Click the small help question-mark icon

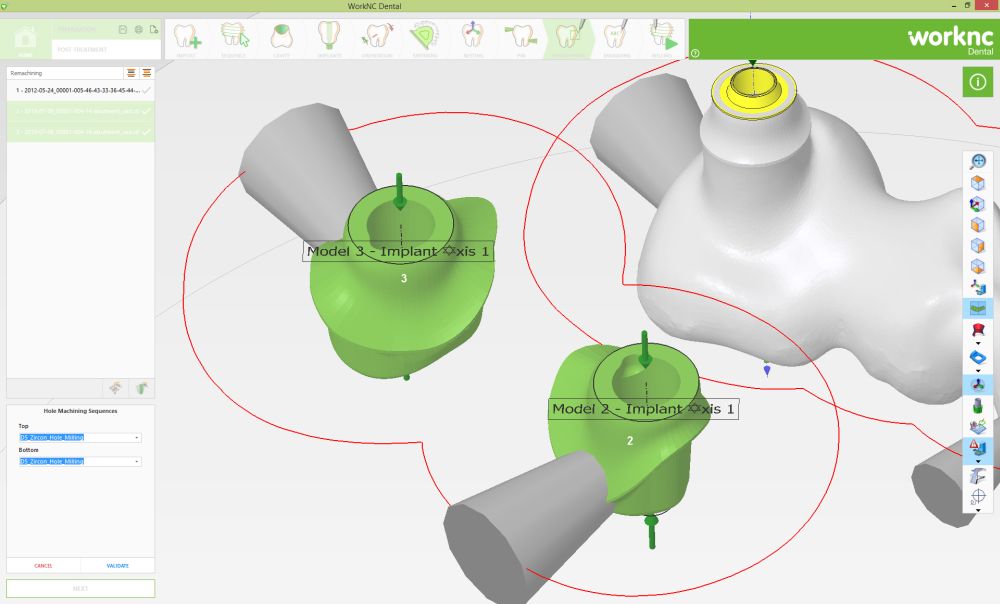pyautogui.click(x=695, y=54)
